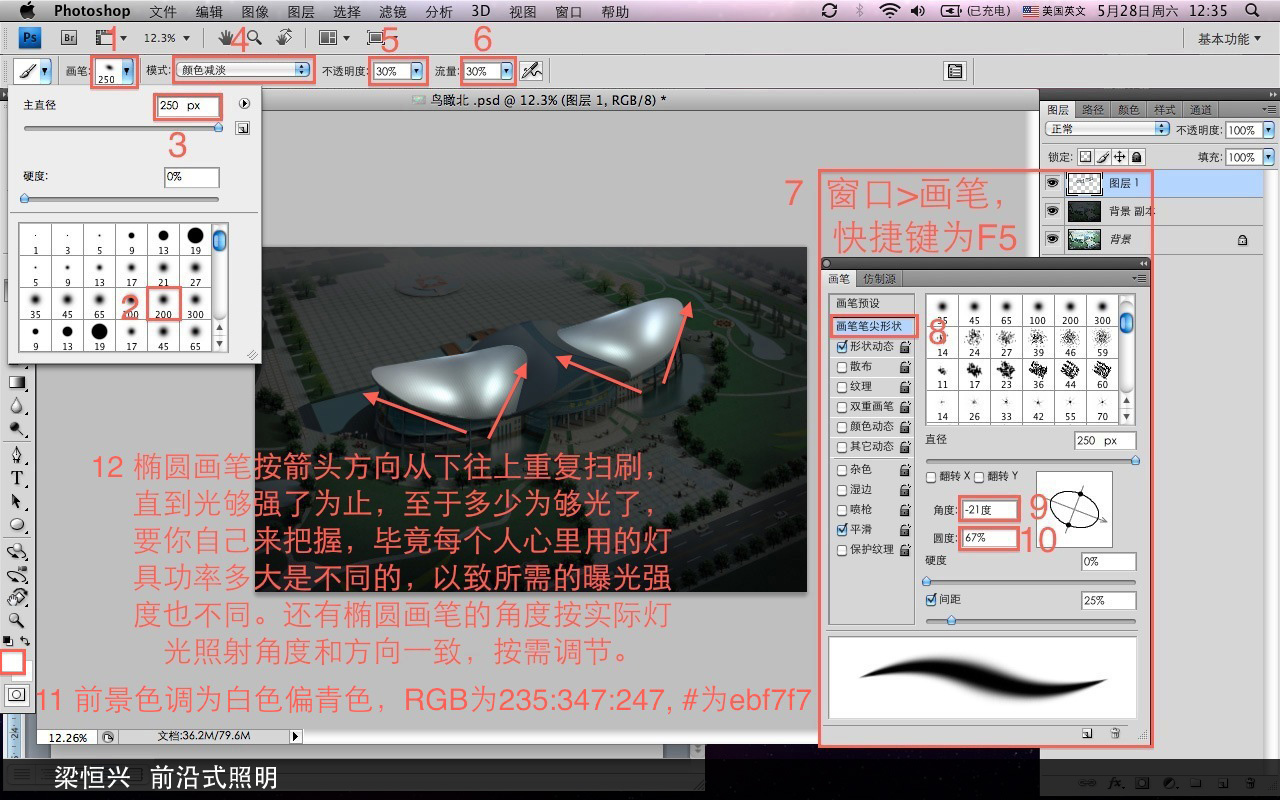The image size is (1280, 800).
Task: Select the Blur droplet tool
Action: (x=17, y=405)
